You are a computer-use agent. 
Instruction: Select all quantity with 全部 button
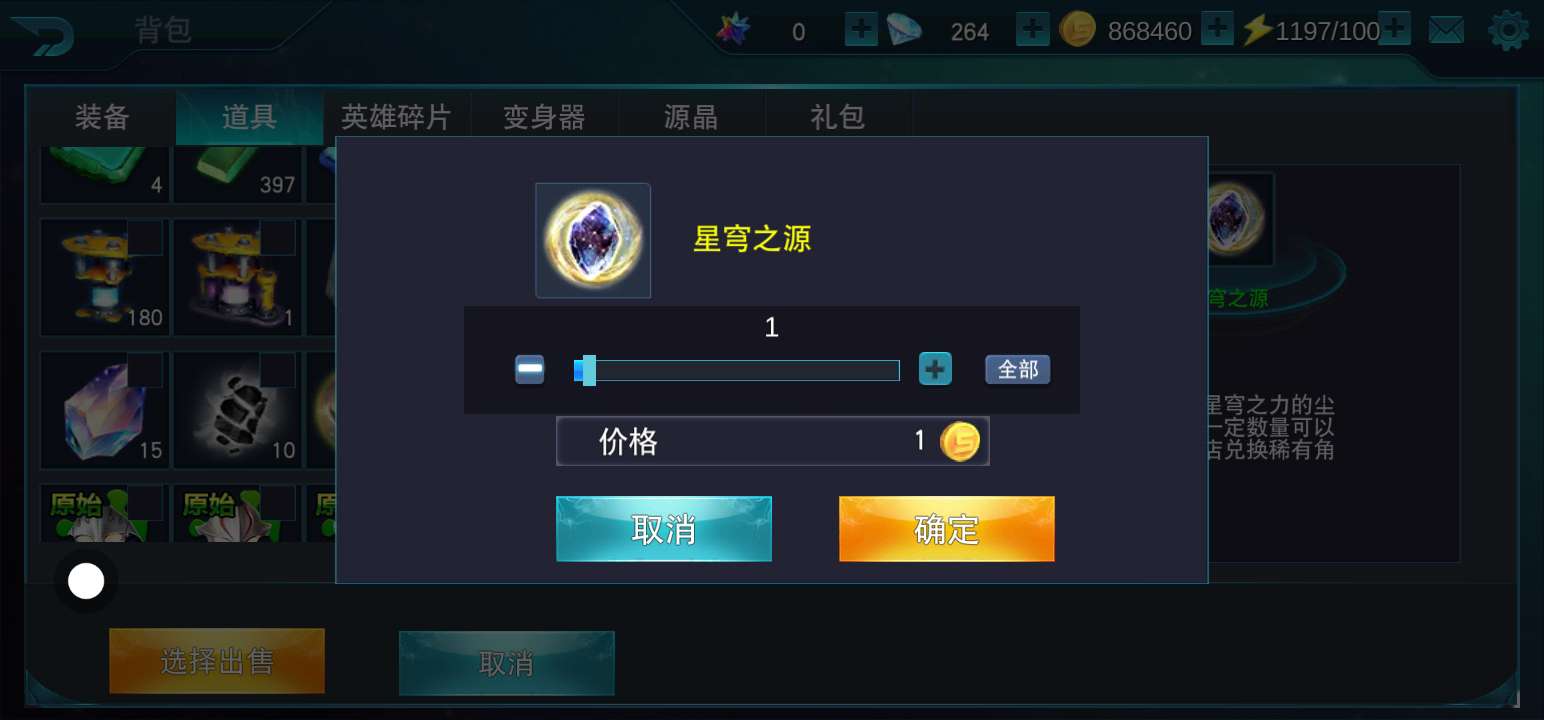(x=1018, y=370)
